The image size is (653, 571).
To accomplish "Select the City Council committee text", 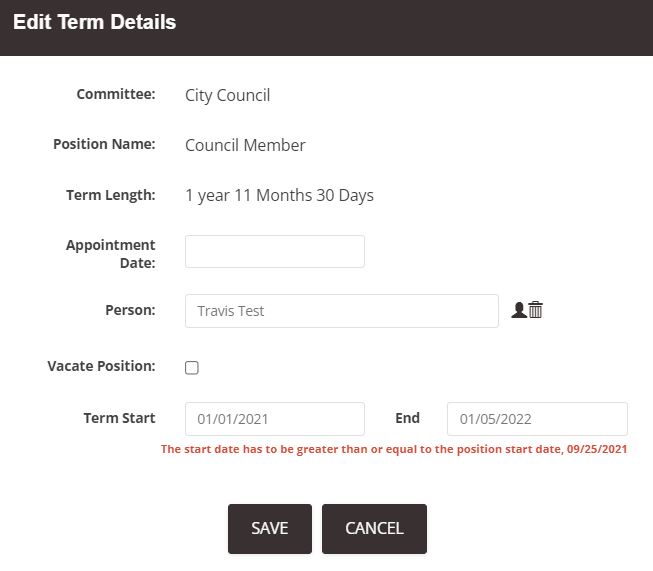I will click(227, 95).
